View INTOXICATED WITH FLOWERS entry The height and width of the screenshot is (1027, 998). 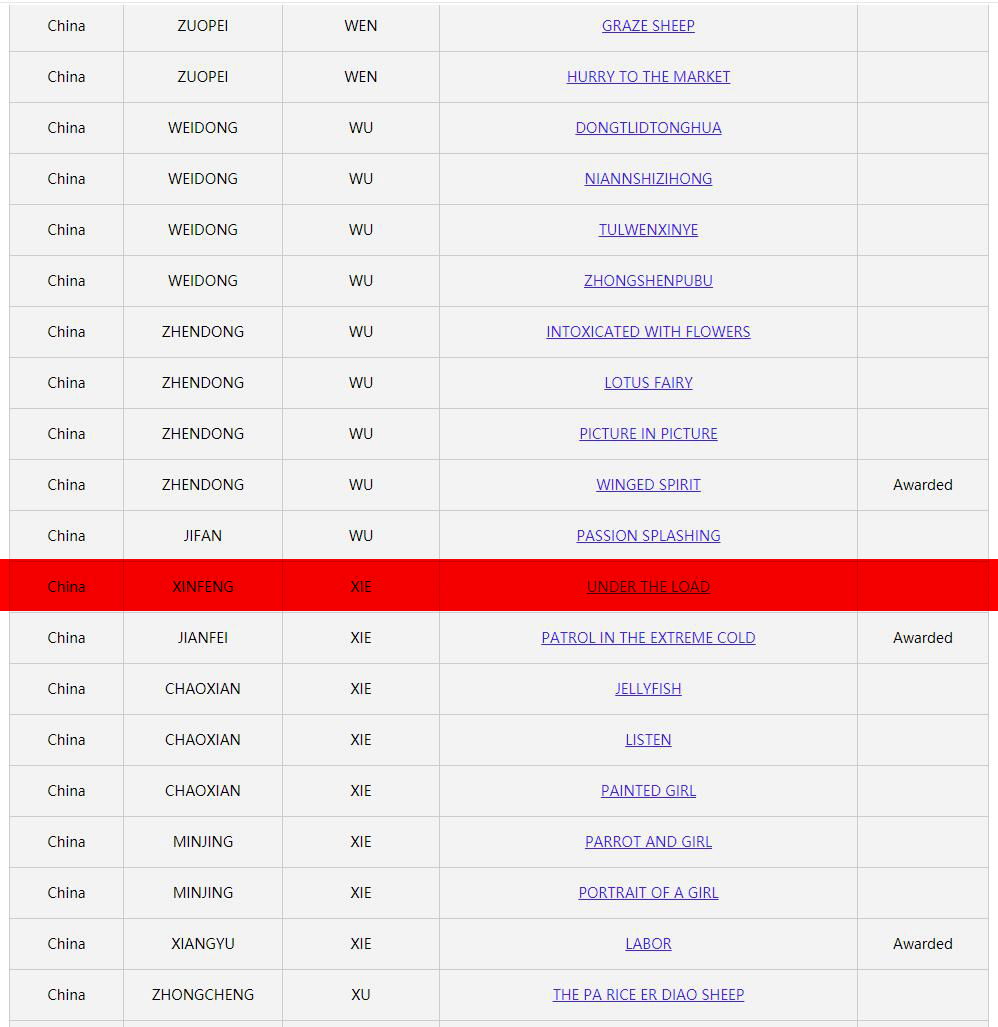point(648,333)
